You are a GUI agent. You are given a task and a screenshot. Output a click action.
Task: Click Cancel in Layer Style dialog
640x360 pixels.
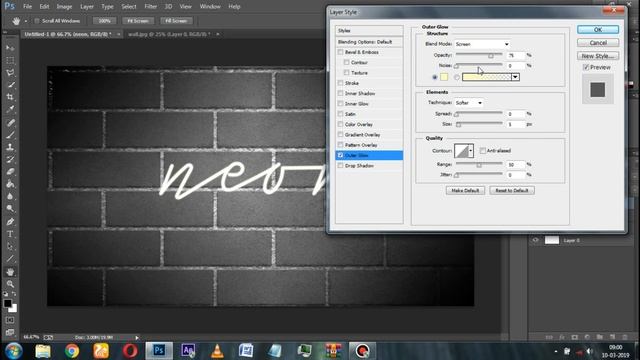tap(598, 42)
